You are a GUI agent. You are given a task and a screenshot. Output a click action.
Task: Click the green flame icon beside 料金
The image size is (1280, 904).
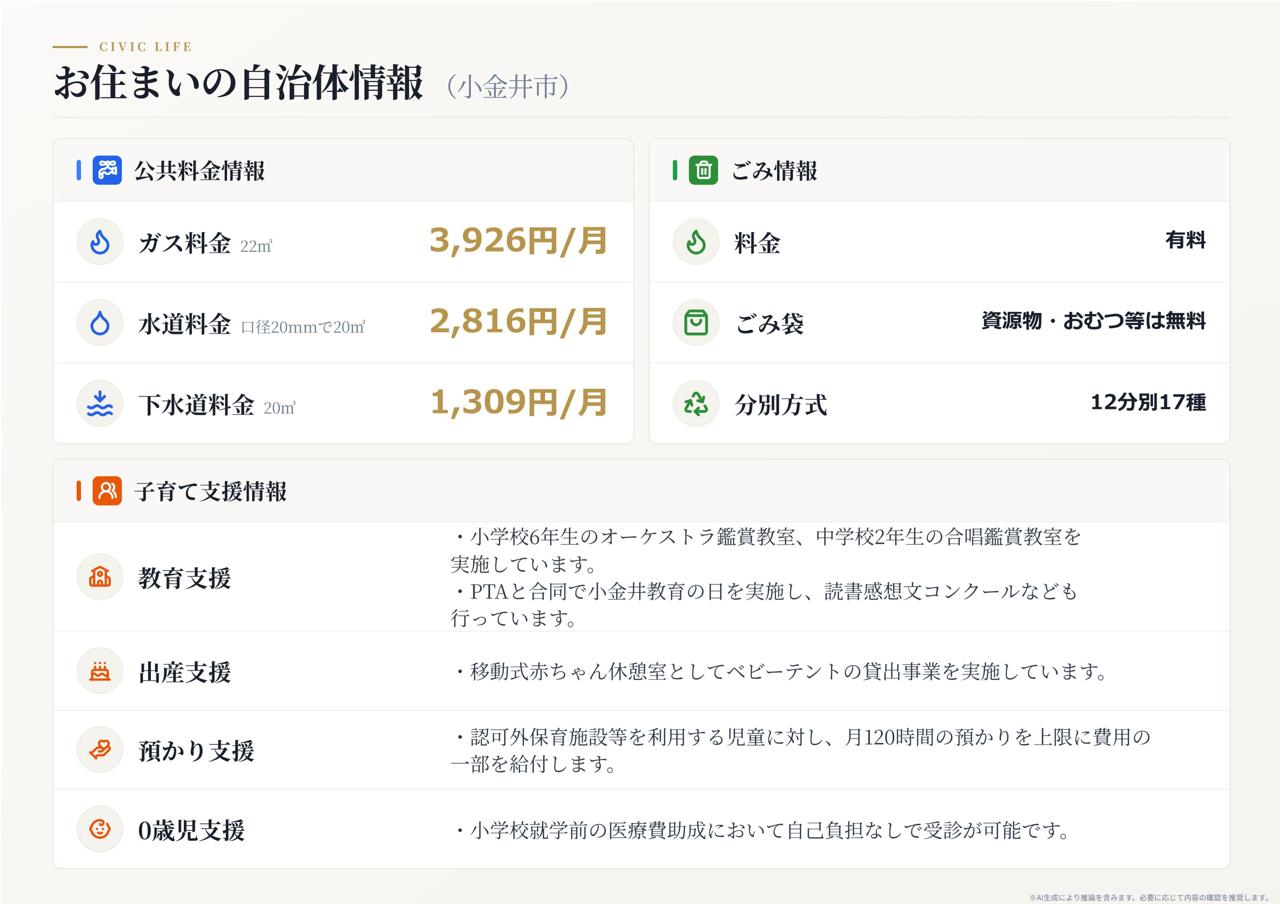(696, 242)
